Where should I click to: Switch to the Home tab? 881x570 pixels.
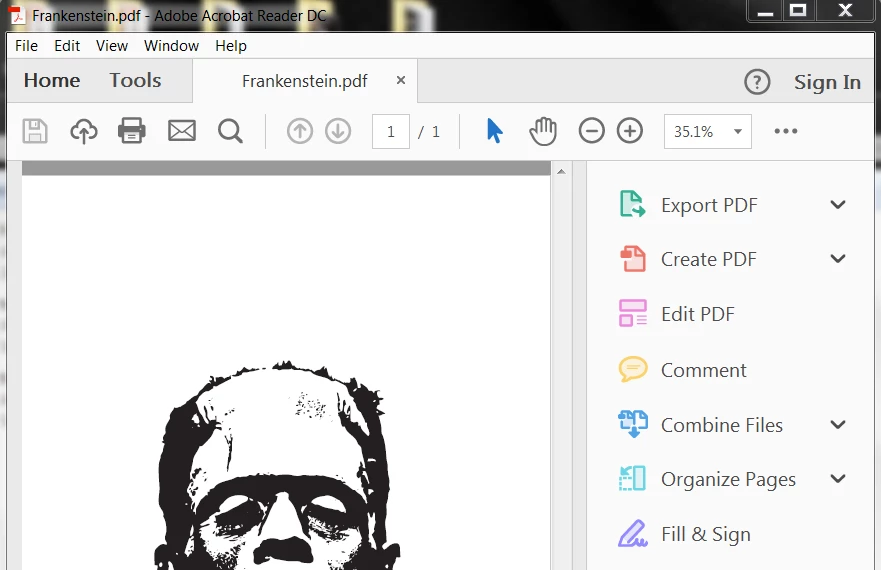[x=52, y=80]
